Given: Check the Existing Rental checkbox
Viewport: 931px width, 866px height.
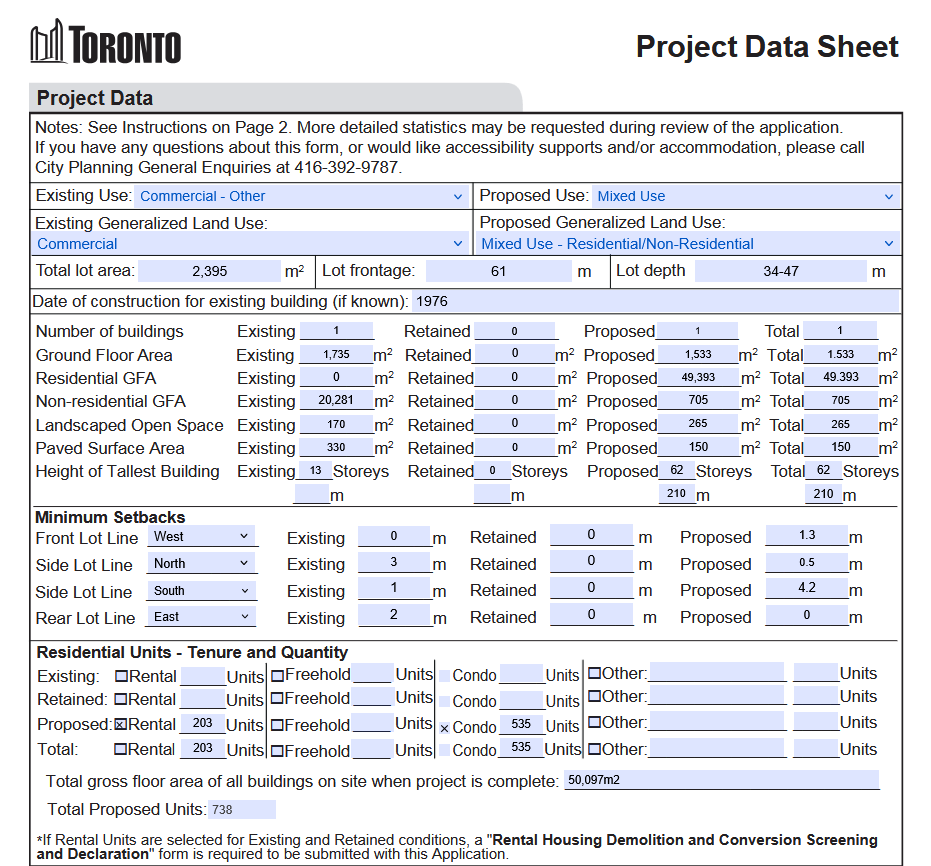Looking at the screenshot, I should (x=121, y=676).
